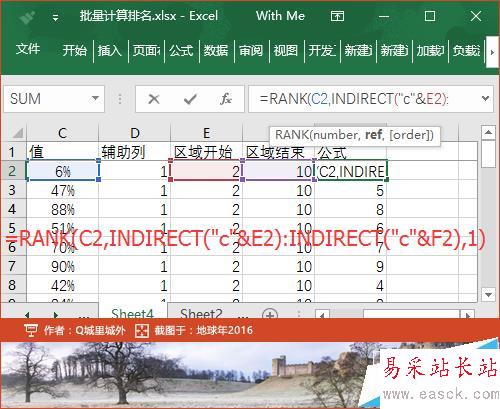The height and width of the screenshot is (409, 500).
Task: Go to previous sheet tab arrow
Action: (x=27, y=315)
